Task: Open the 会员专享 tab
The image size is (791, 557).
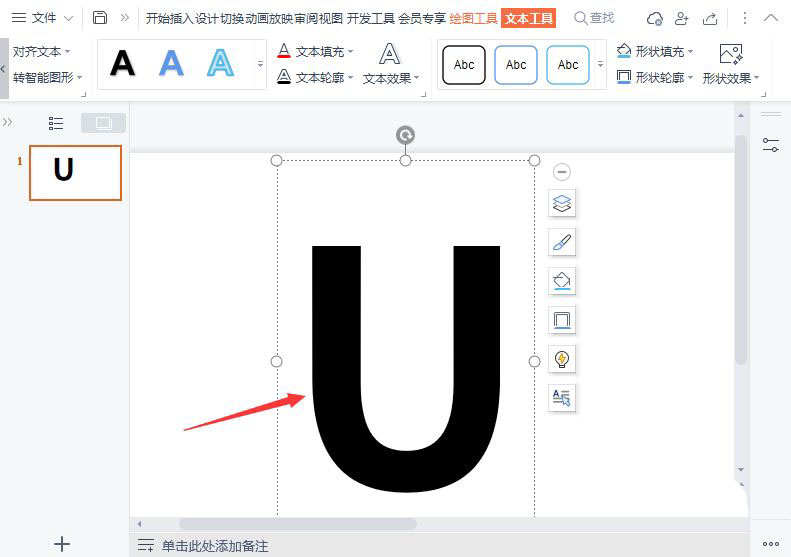Action: coord(422,19)
